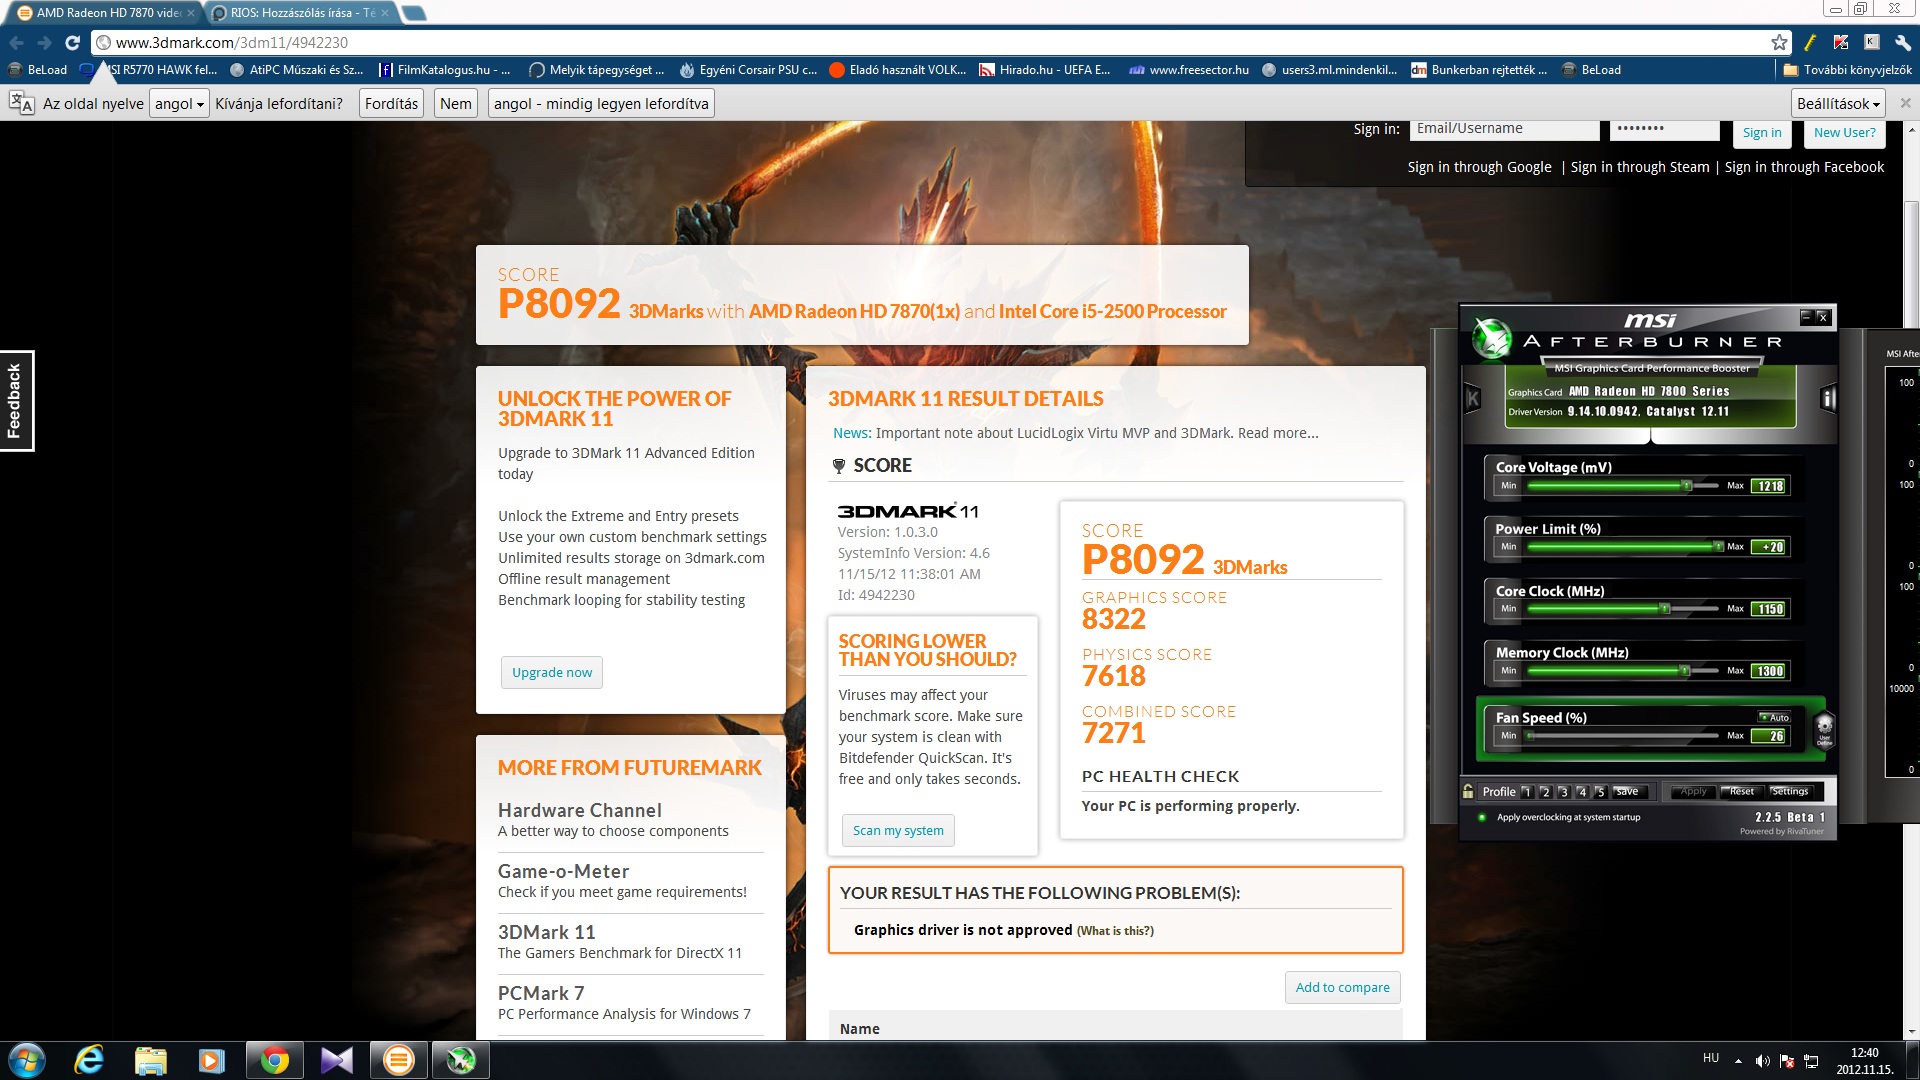Click the fan User Define gear icon
Viewport: 1920px width, 1080px height.
pos(1824,729)
